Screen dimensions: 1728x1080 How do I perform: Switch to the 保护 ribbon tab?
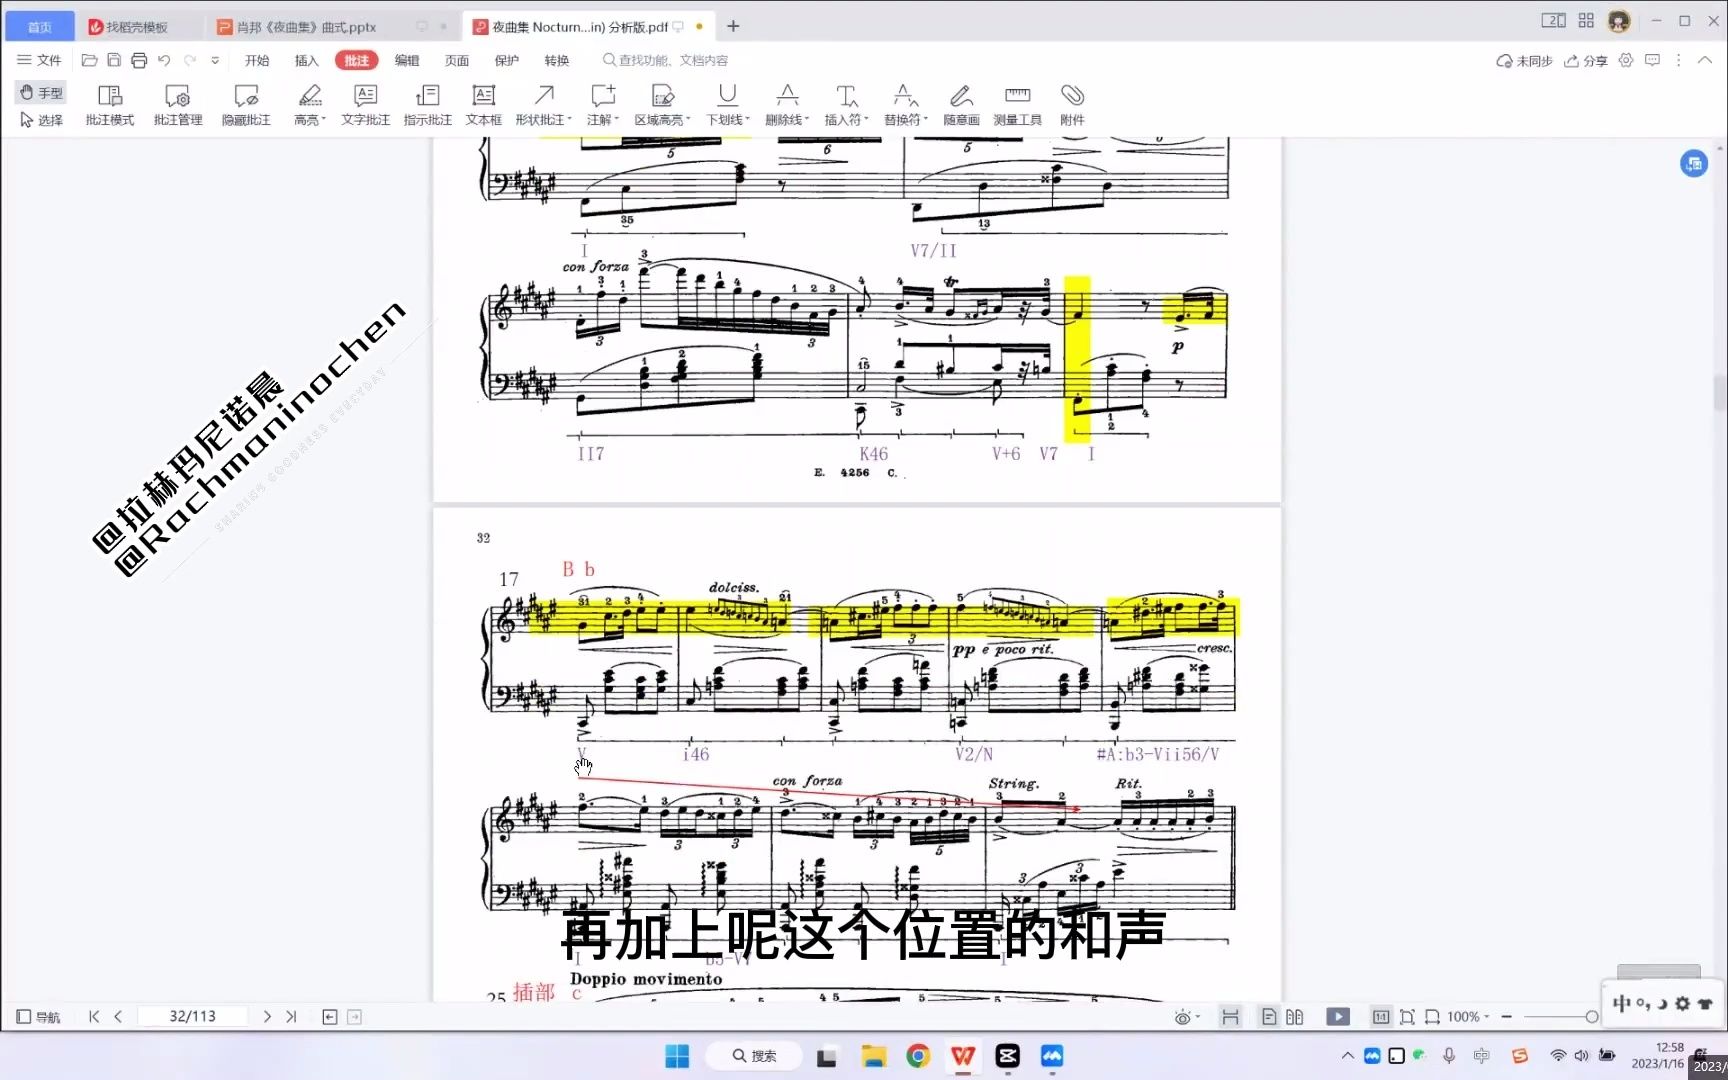507,60
